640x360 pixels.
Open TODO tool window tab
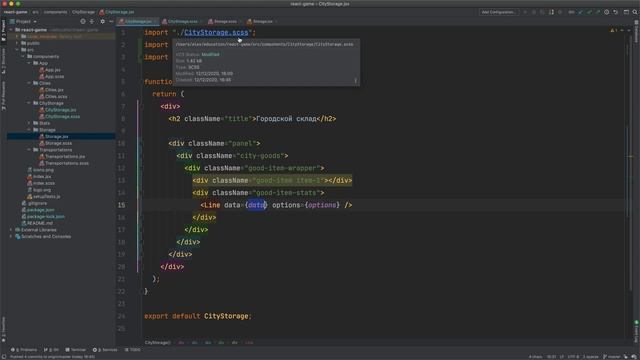(134, 350)
